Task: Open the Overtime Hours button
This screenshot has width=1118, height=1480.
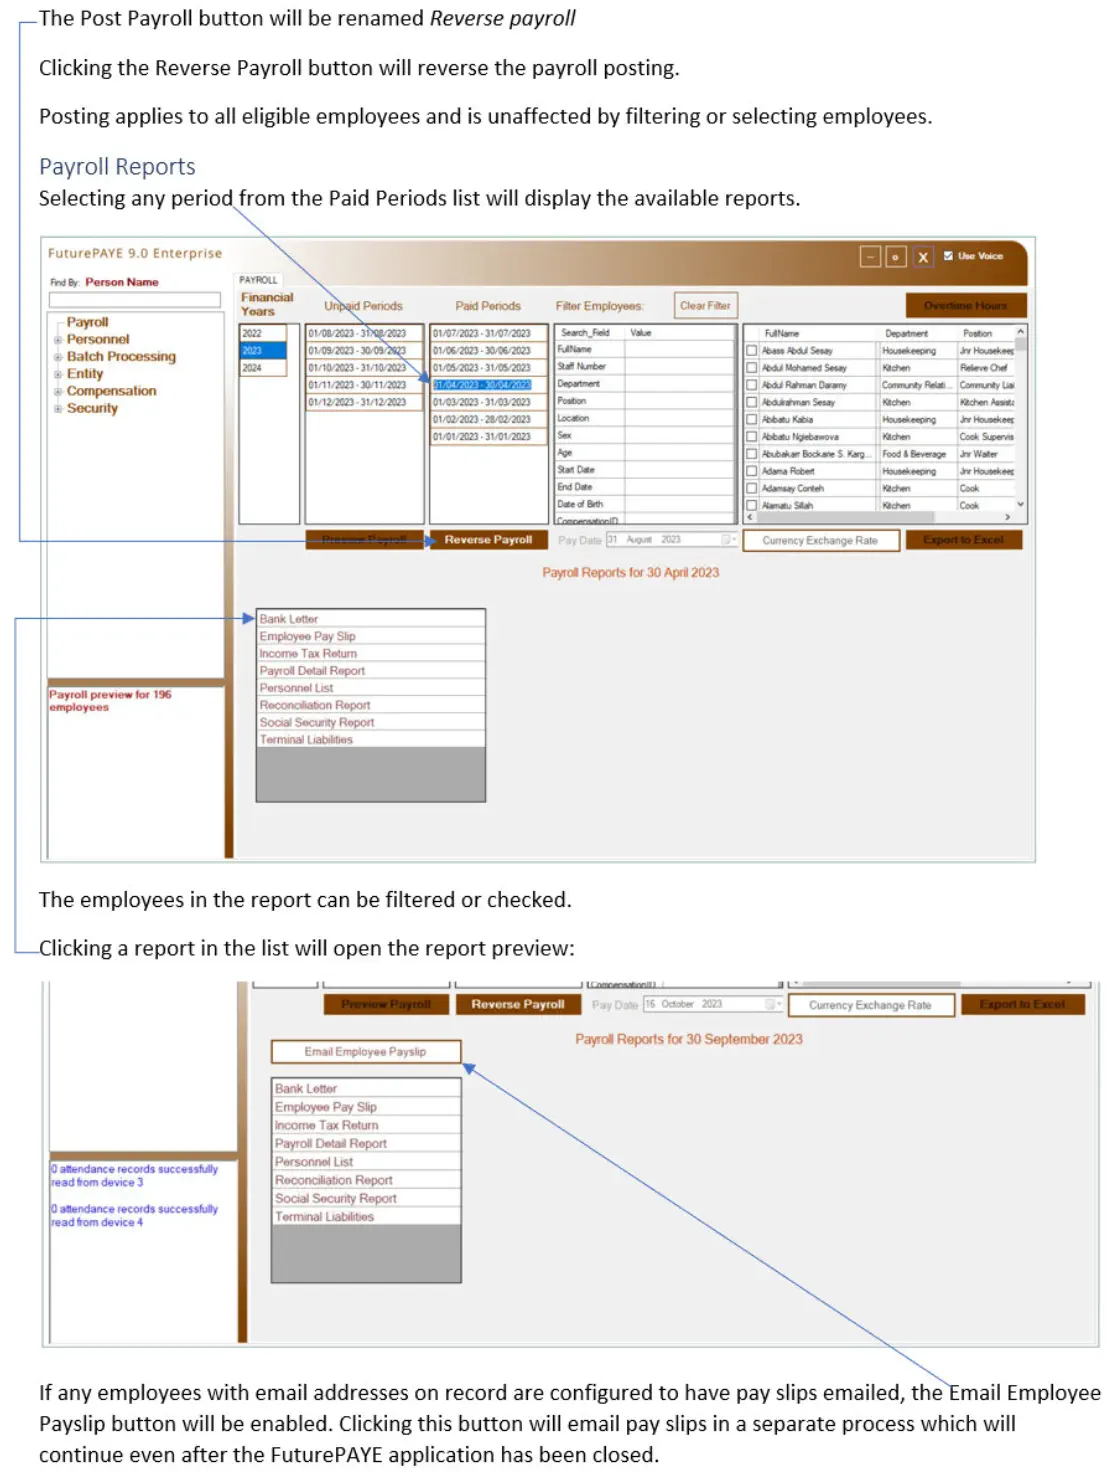Action: coord(966,306)
